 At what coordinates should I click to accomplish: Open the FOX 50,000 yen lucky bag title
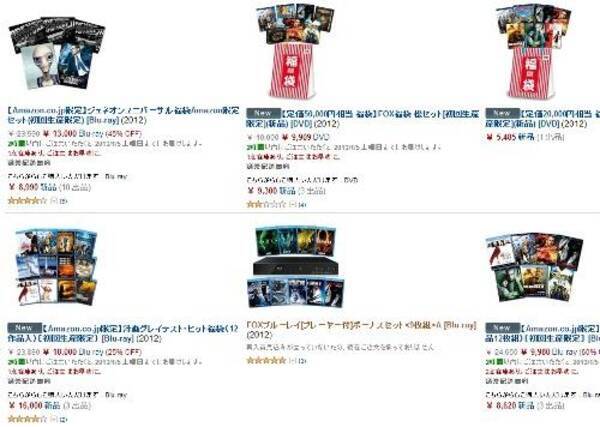click(362, 119)
